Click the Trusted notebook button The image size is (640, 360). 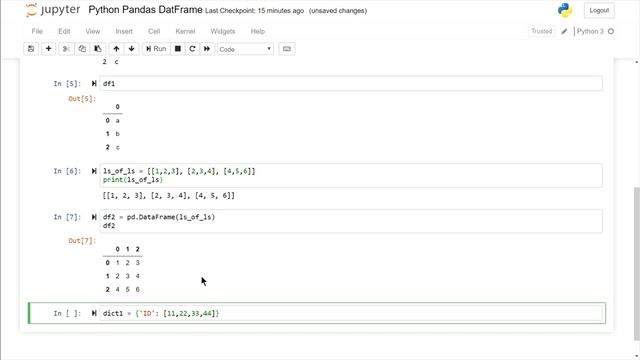point(542,31)
